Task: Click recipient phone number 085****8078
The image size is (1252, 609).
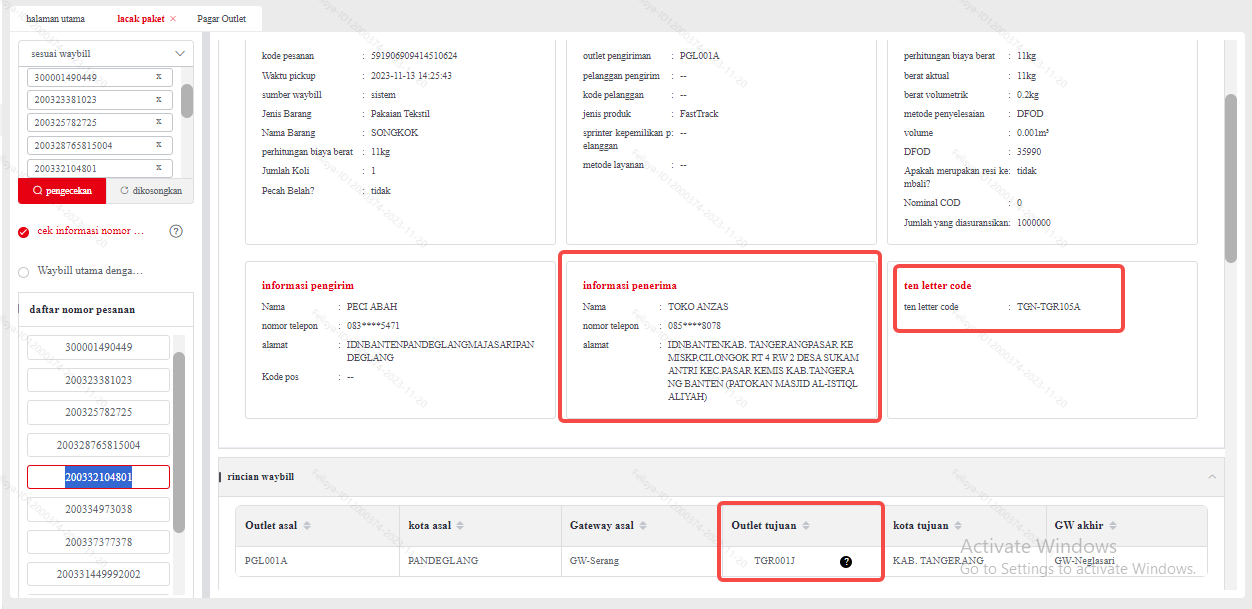Action: tap(694, 326)
